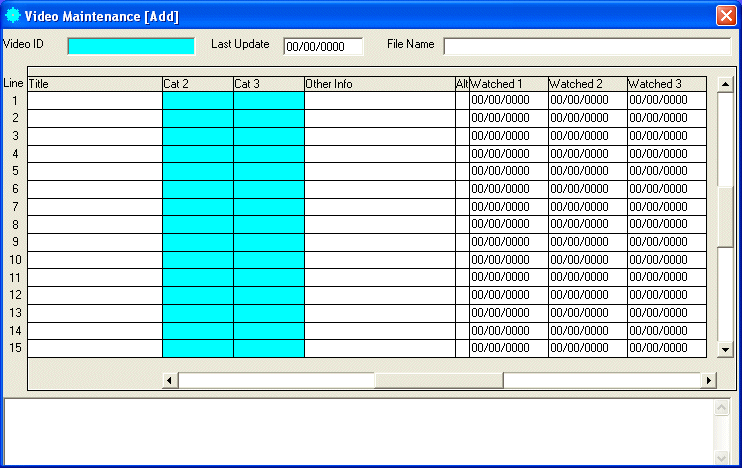The height and width of the screenshot is (468, 742).
Task: Click the grid's vertical scroll up arrow
Action: tap(726, 84)
